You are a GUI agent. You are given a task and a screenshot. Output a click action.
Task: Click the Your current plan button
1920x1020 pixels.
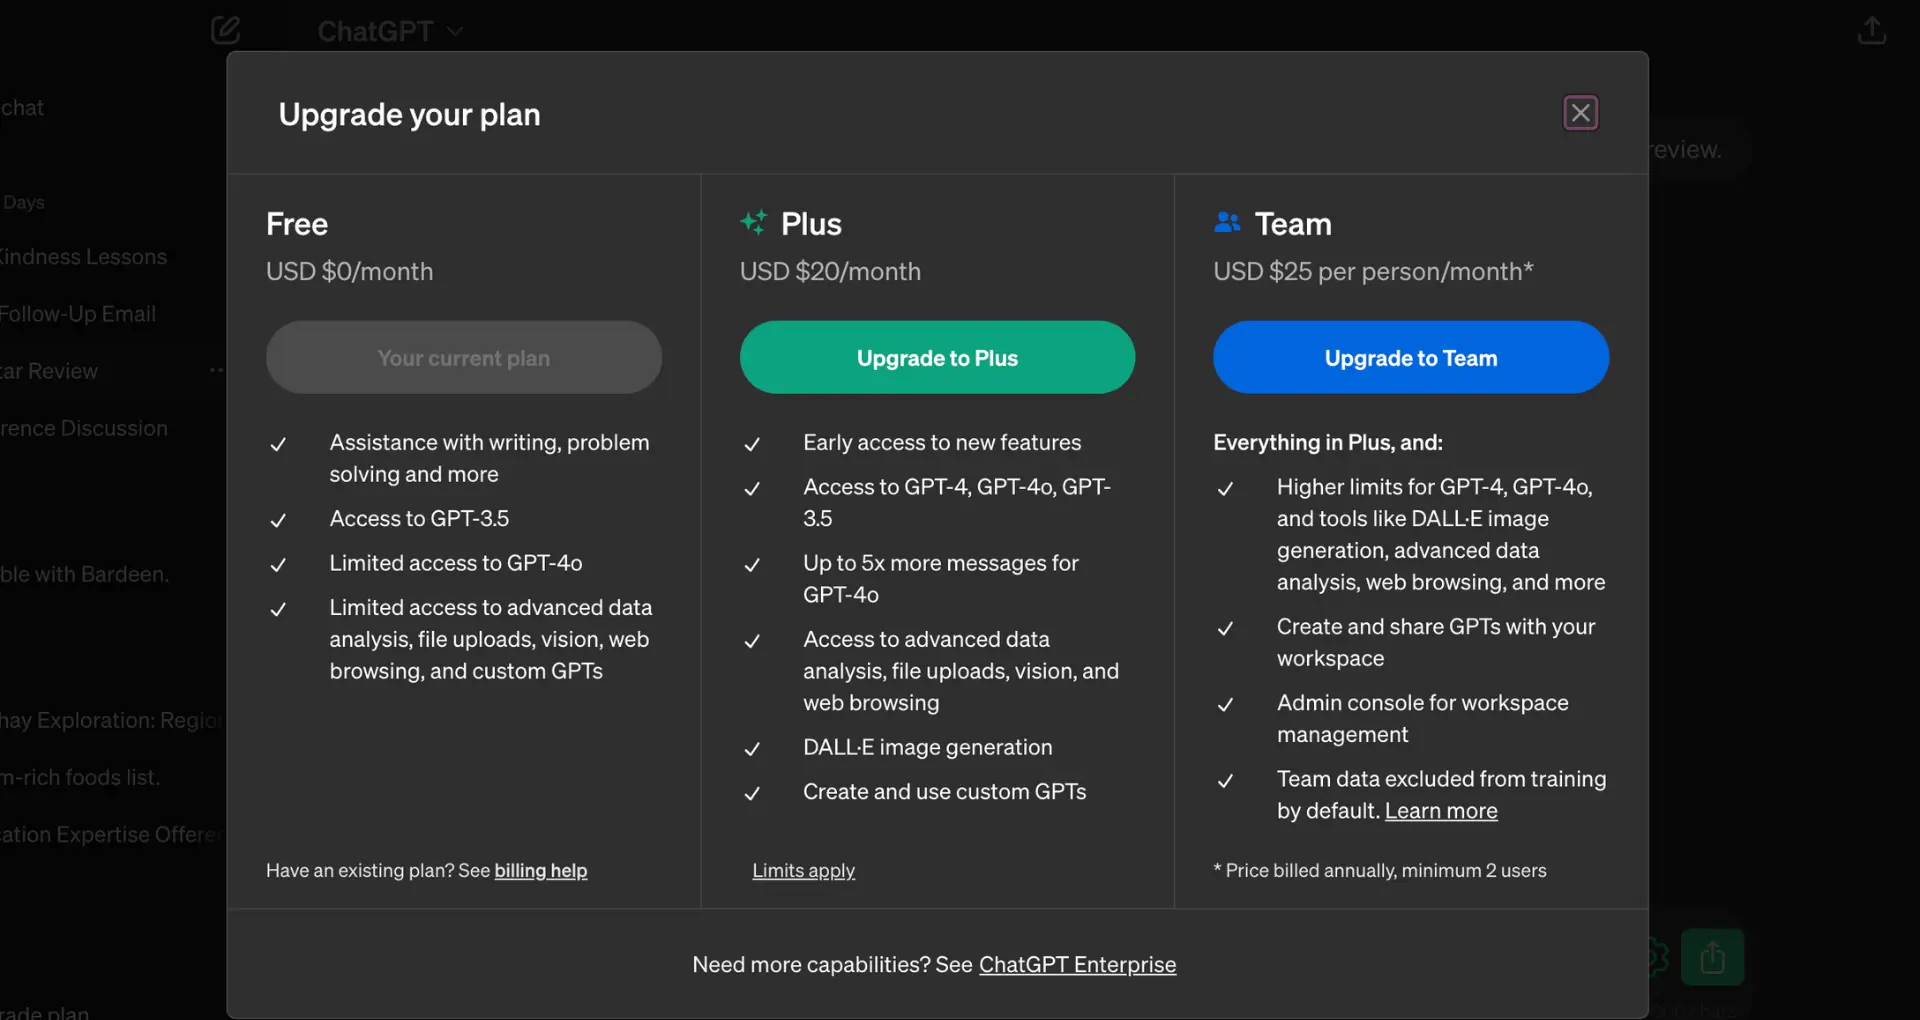coord(463,357)
